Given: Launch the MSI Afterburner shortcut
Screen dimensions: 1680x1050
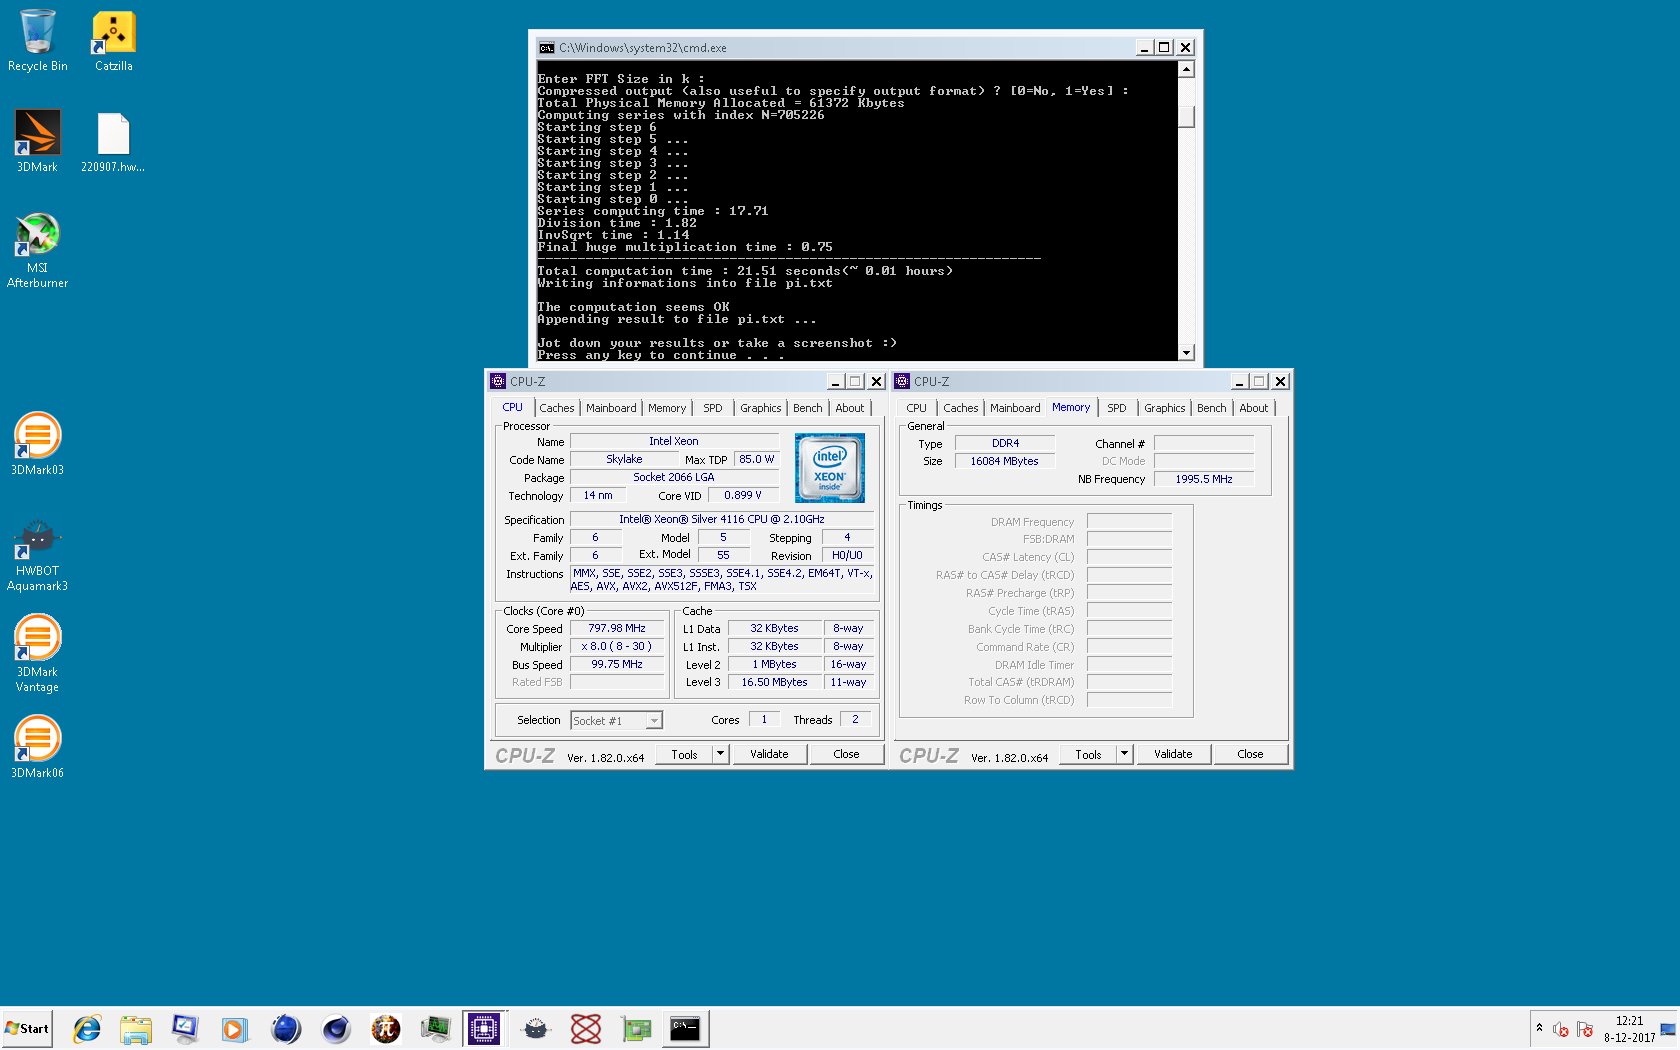Looking at the screenshot, I should [x=38, y=250].
